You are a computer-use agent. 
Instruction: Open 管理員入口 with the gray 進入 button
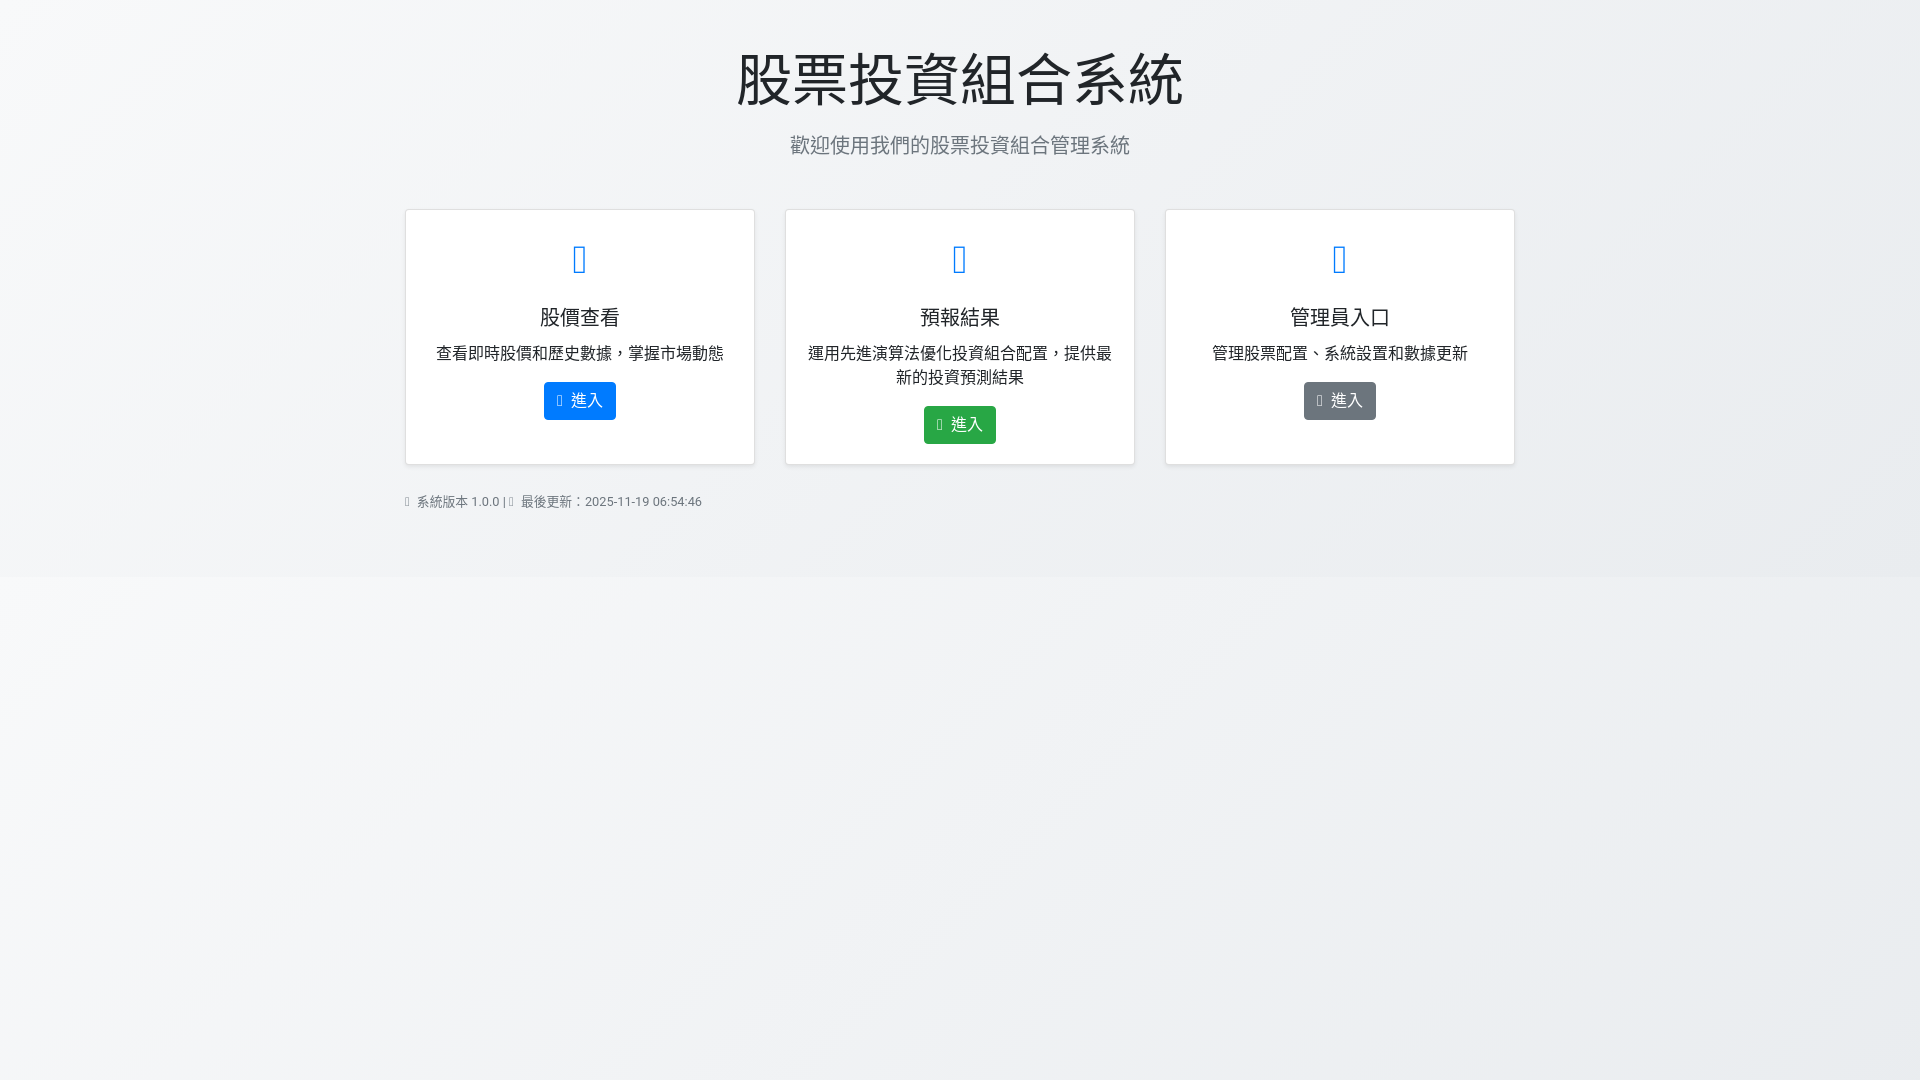pyautogui.click(x=1340, y=401)
